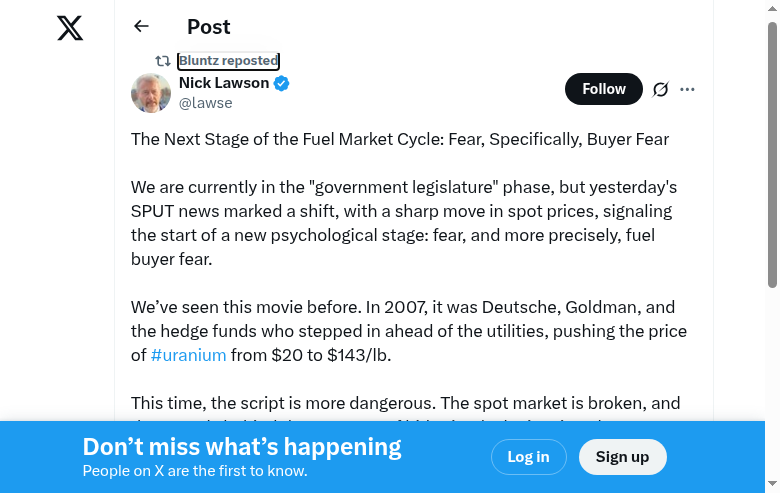The height and width of the screenshot is (493, 780).
Task: Click the "Post" header title
Action: tap(209, 27)
